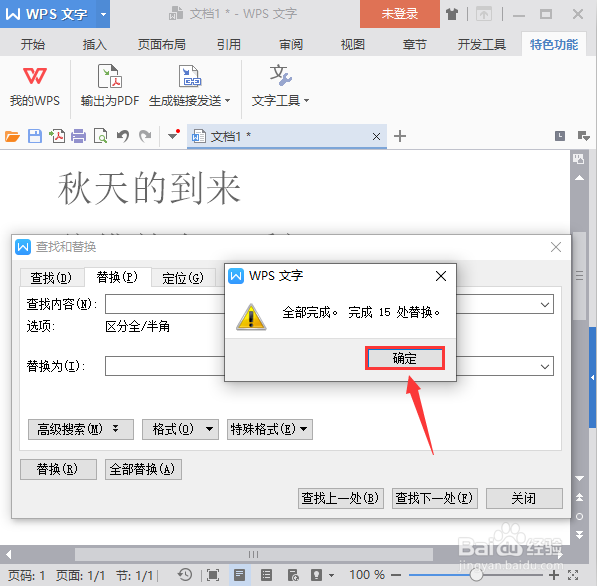
Task: Click the 我的WPS icon
Action: [35, 76]
